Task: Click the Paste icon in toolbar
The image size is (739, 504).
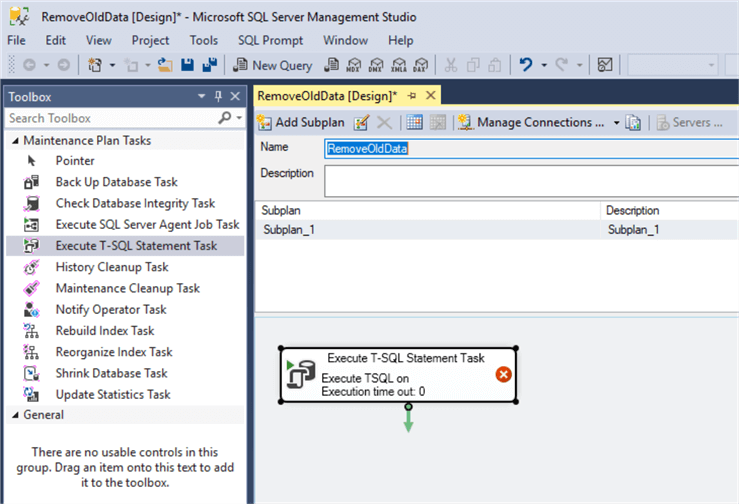Action: point(494,65)
